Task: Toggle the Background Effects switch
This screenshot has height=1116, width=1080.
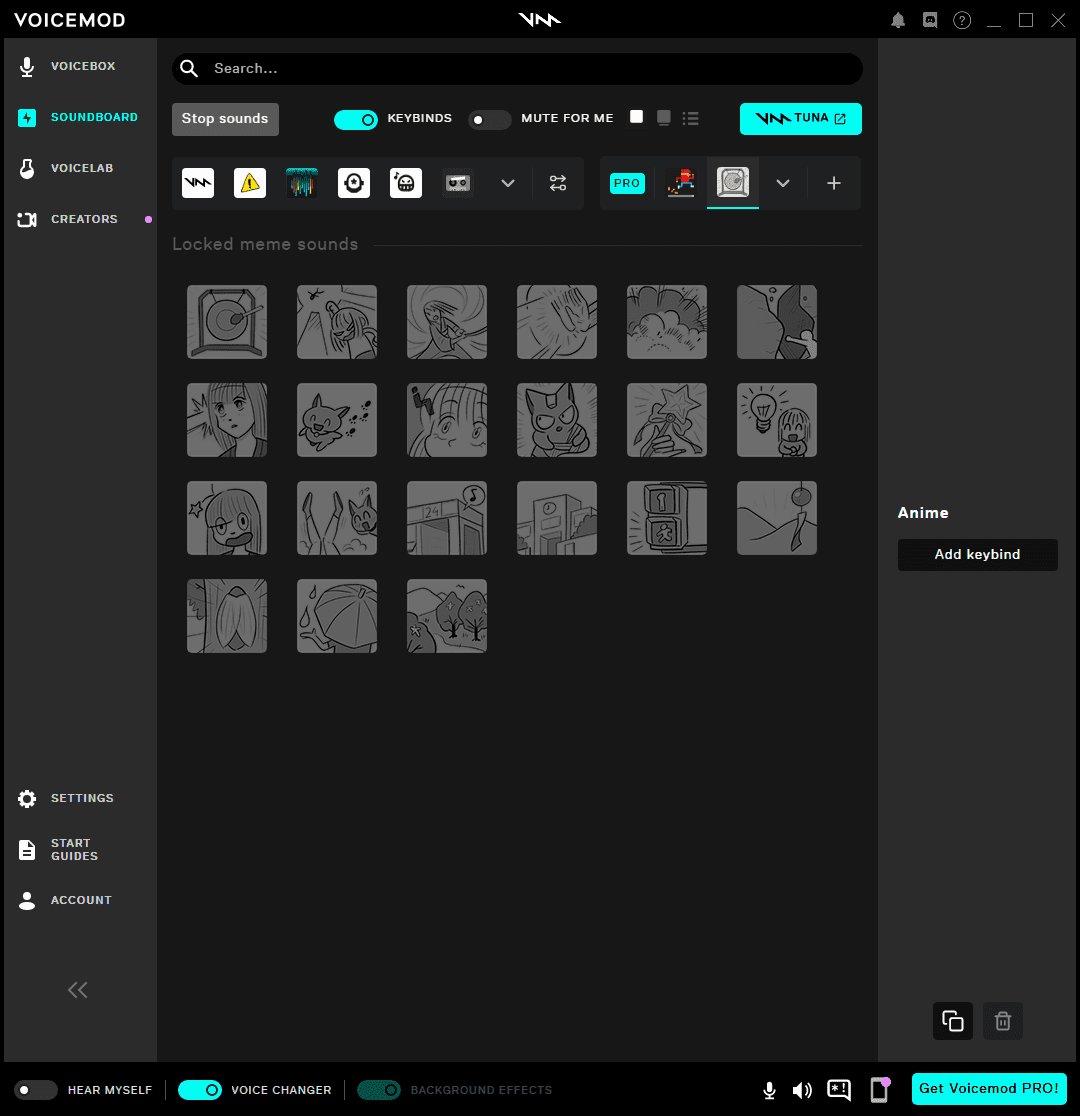Action: pos(379,1090)
